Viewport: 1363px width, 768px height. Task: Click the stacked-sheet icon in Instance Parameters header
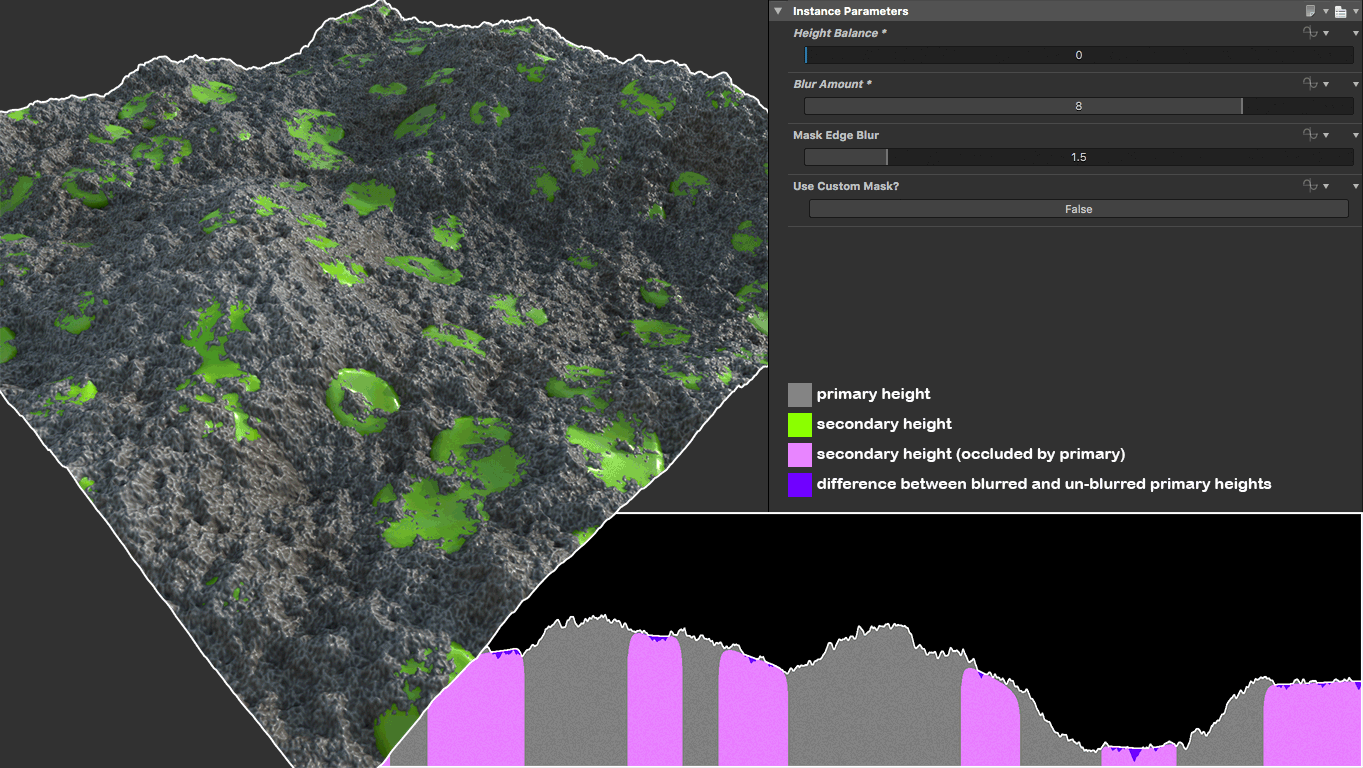(1340, 11)
